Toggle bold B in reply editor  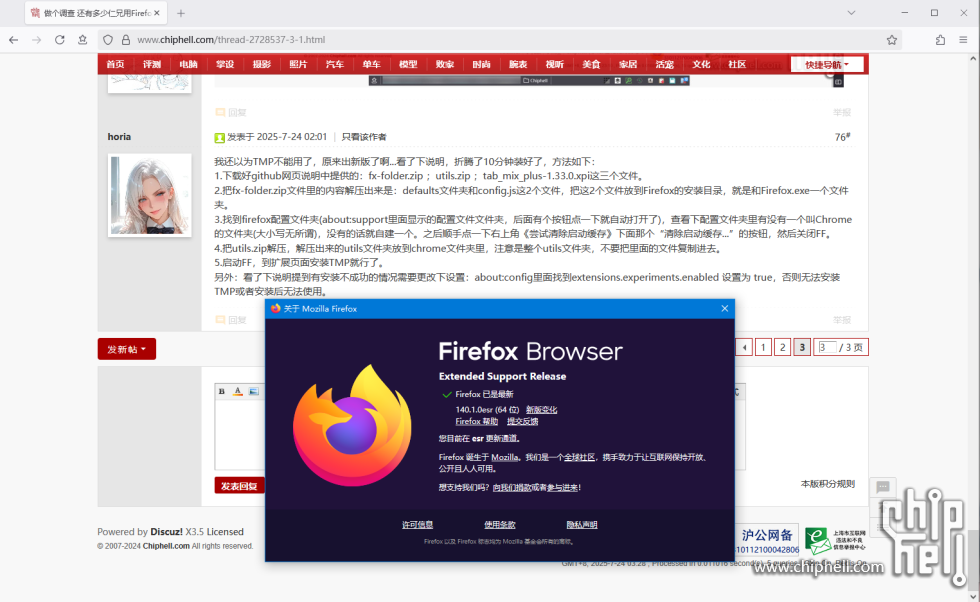tap(221, 391)
